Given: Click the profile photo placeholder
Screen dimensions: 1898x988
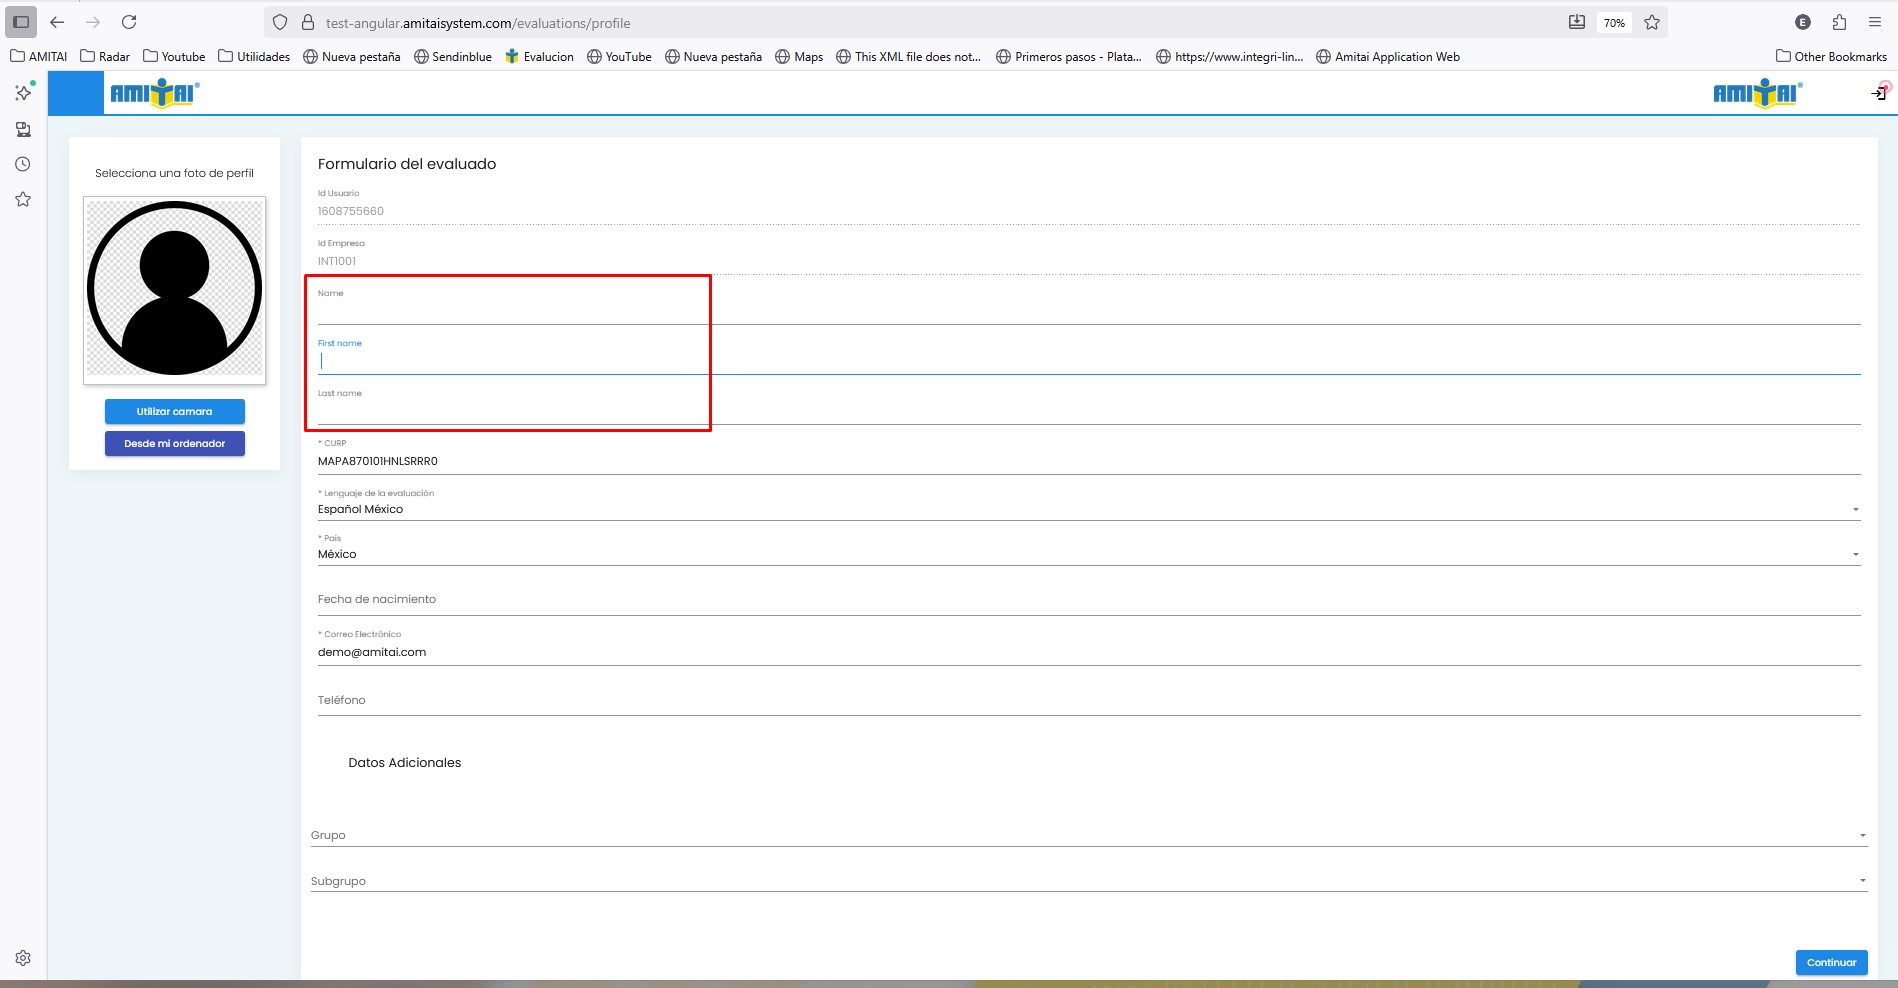Looking at the screenshot, I should [x=174, y=289].
